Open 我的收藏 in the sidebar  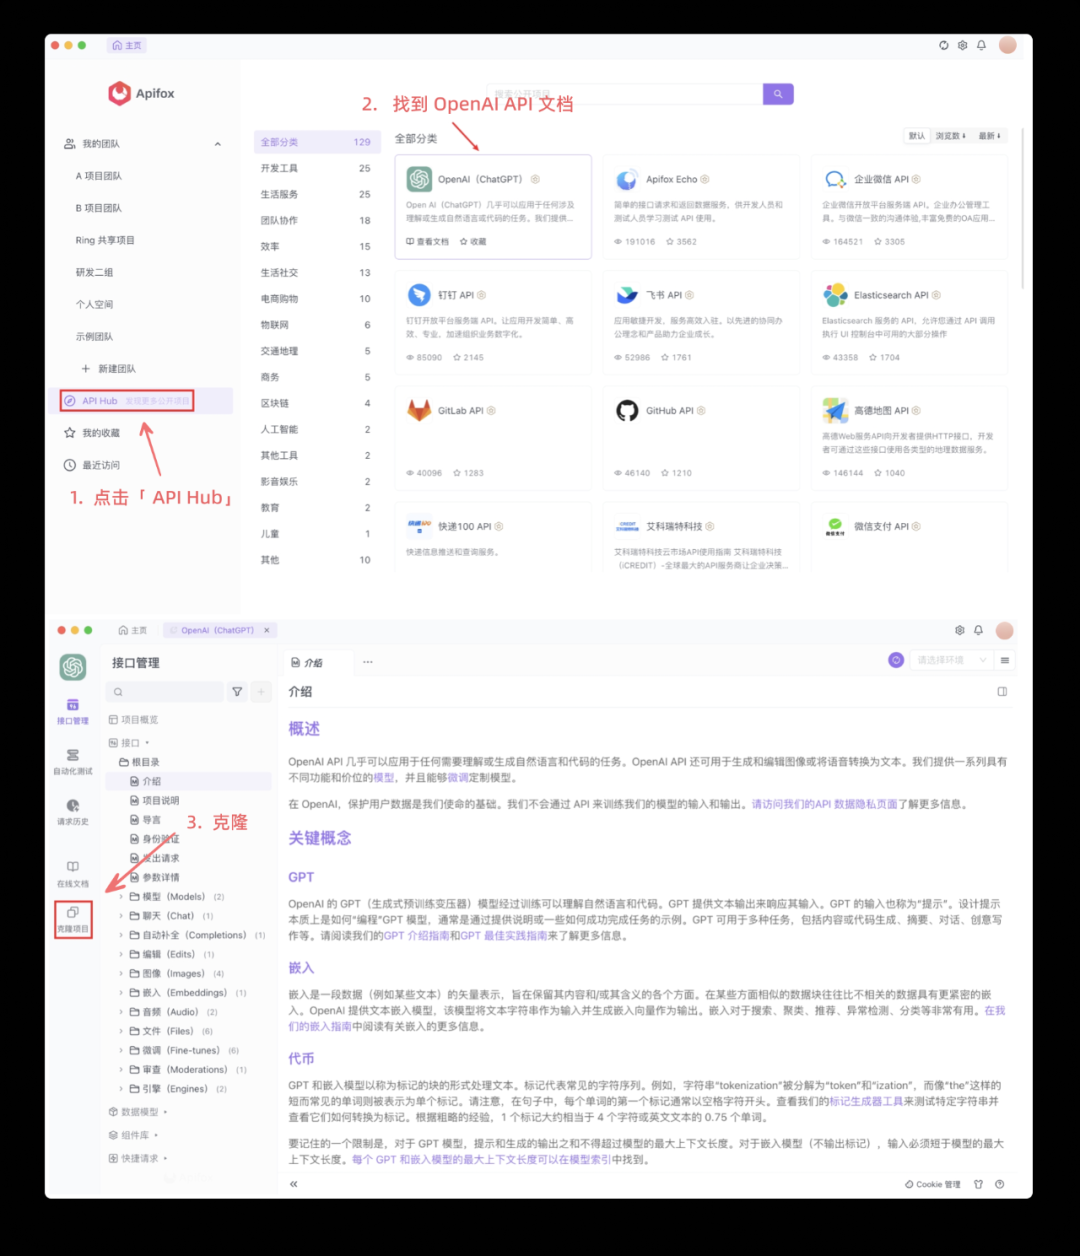(91, 433)
